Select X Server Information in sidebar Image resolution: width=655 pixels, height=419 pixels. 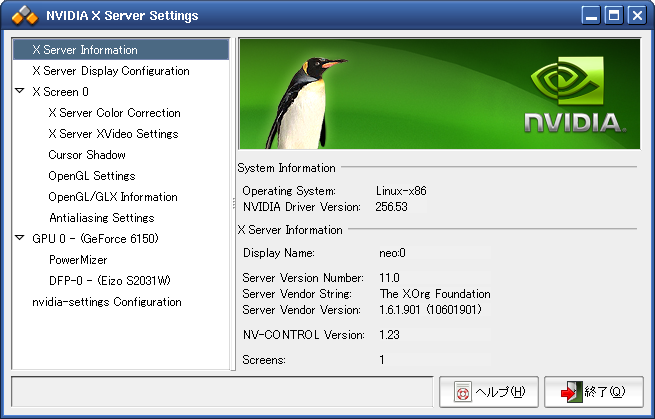click(85, 50)
